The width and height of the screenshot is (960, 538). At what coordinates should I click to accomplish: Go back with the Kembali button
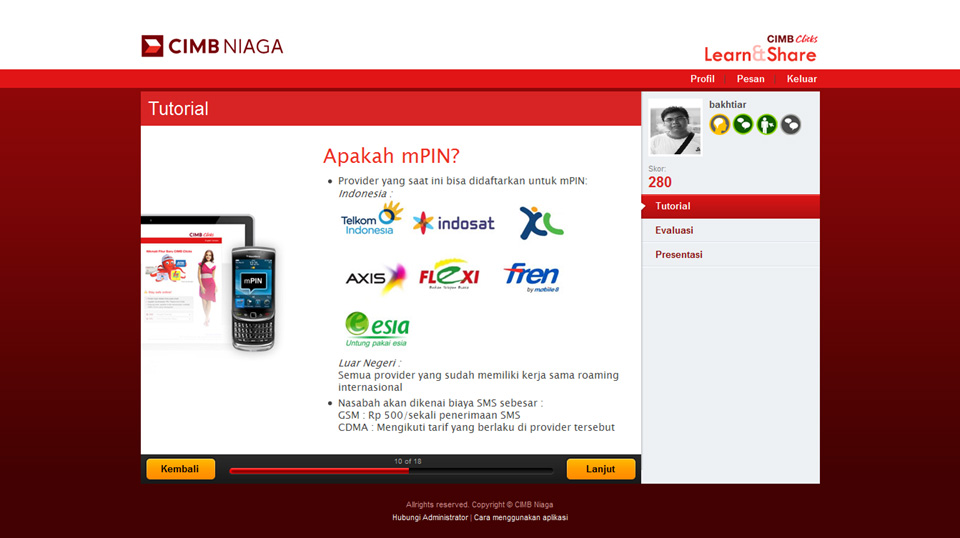pyautogui.click(x=181, y=469)
